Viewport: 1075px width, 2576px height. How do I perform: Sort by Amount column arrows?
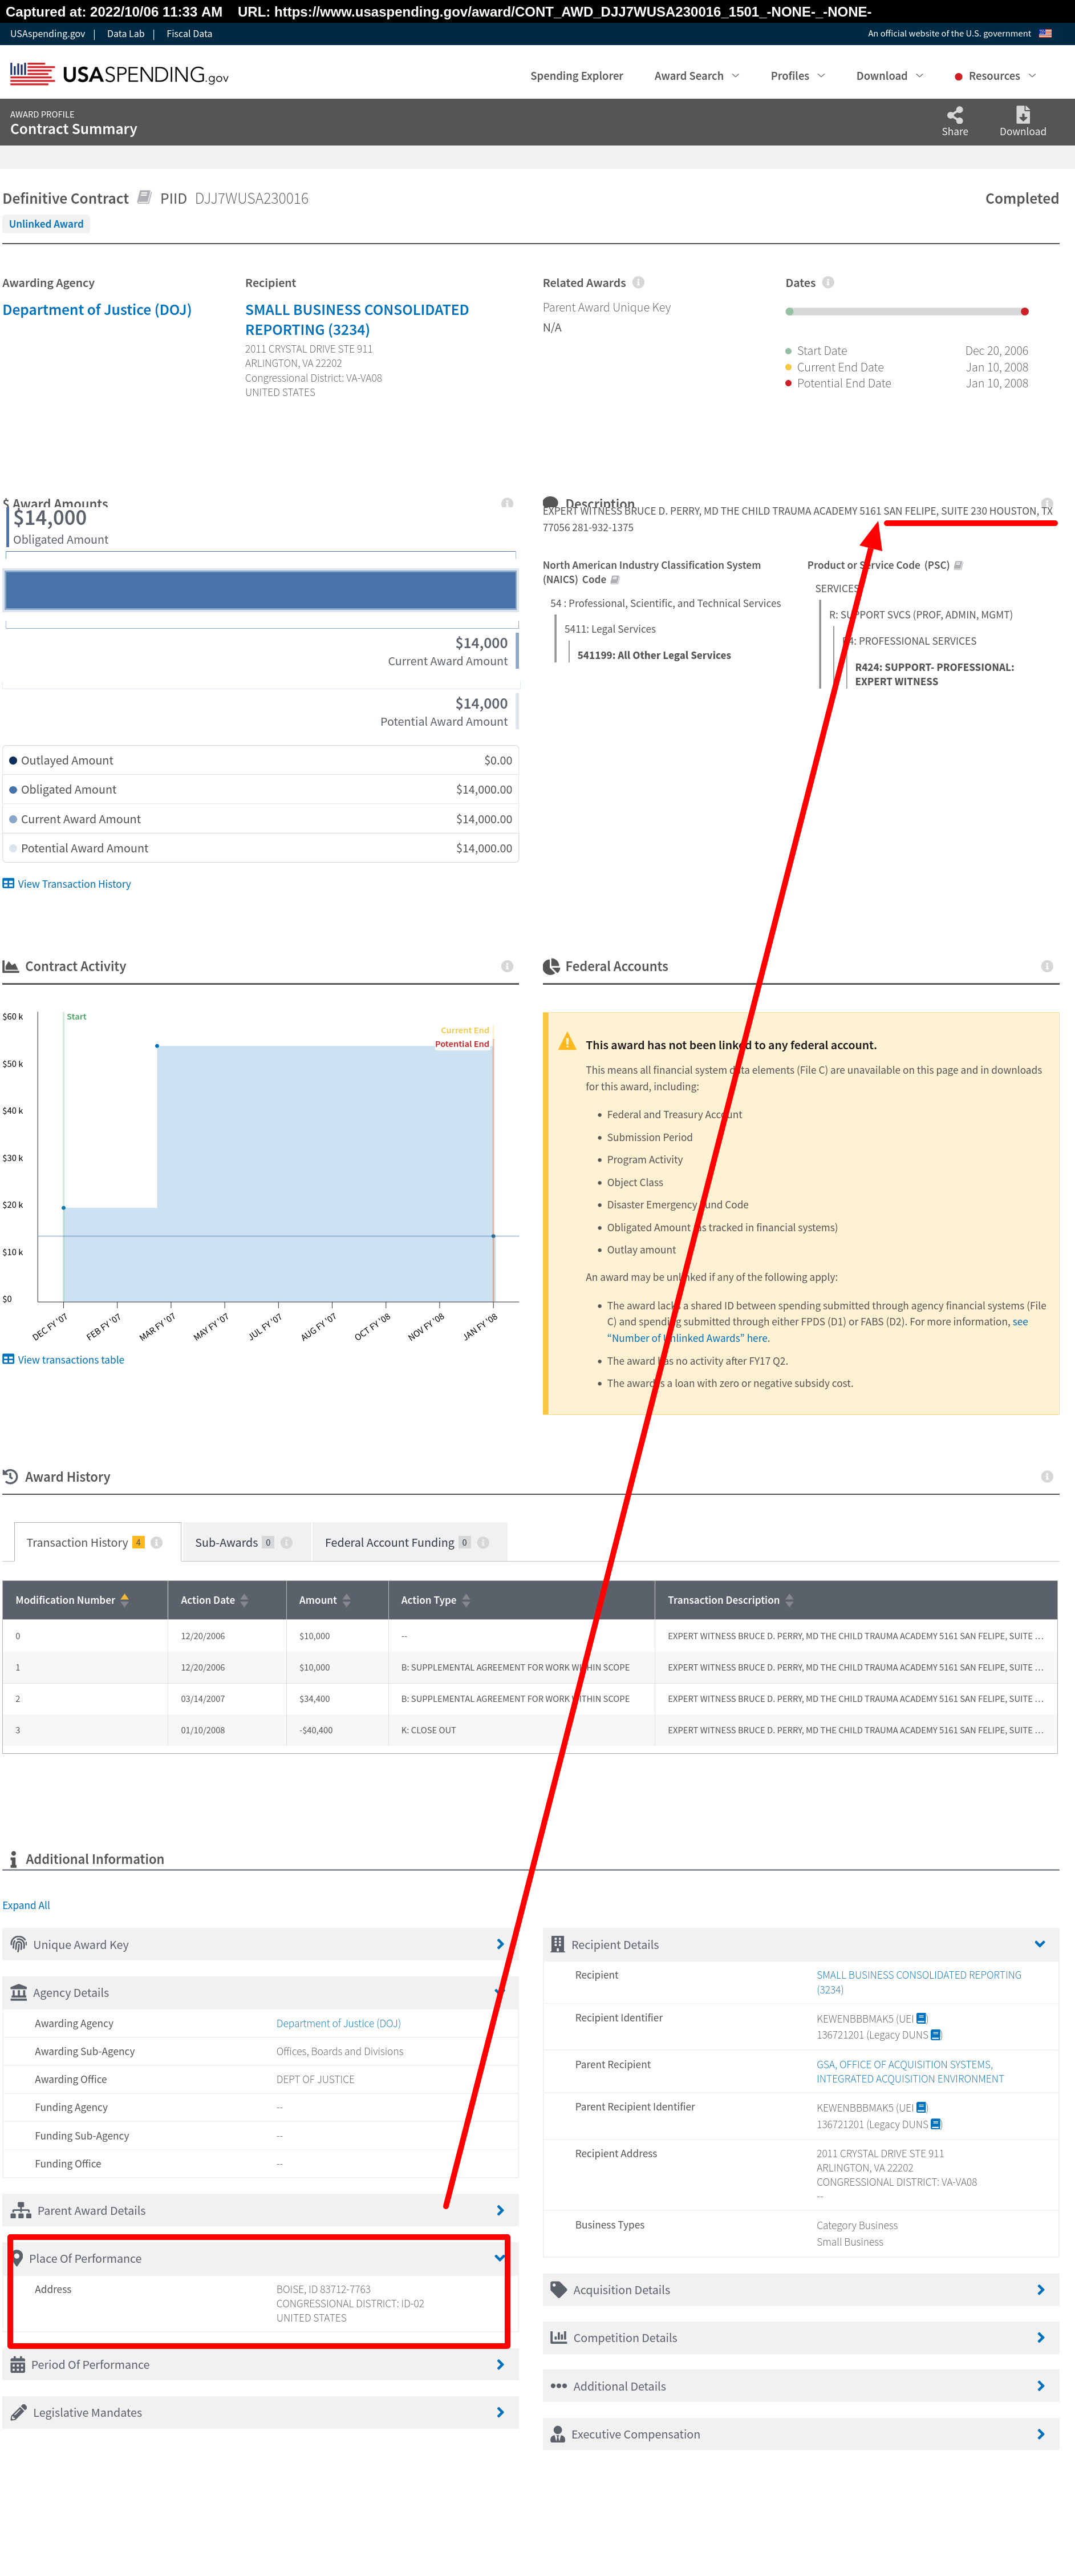click(346, 1600)
